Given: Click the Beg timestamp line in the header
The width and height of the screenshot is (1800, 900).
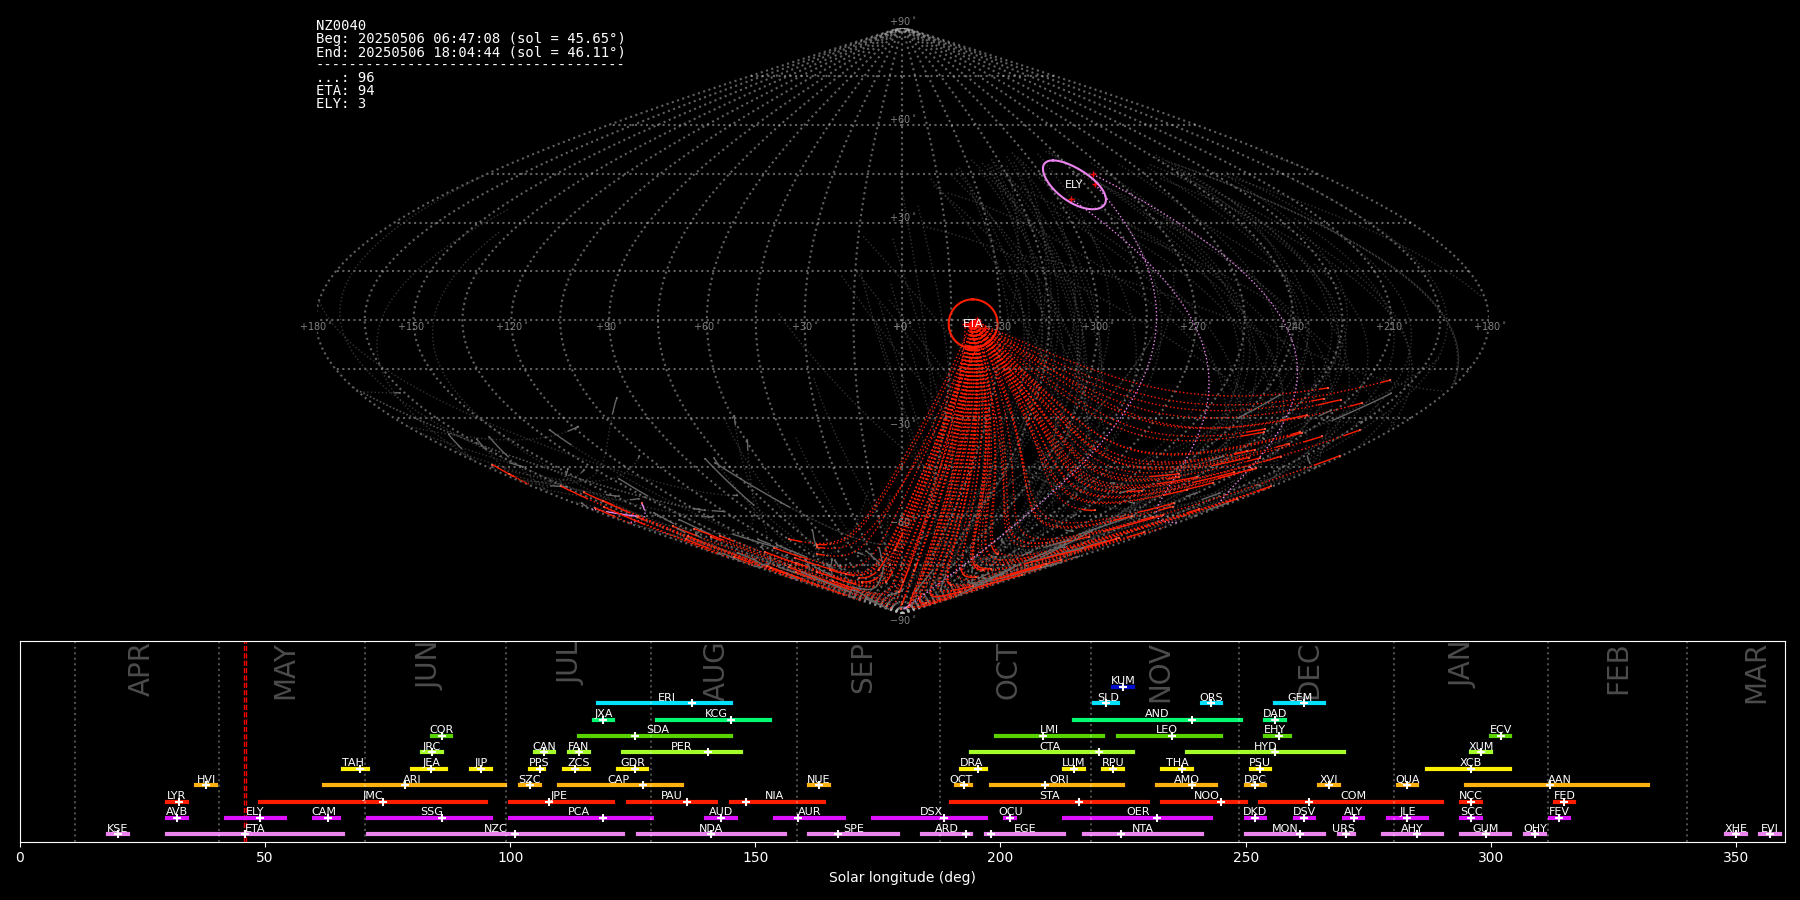Looking at the screenshot, I should pyautogui.click(x=470, y=39).
